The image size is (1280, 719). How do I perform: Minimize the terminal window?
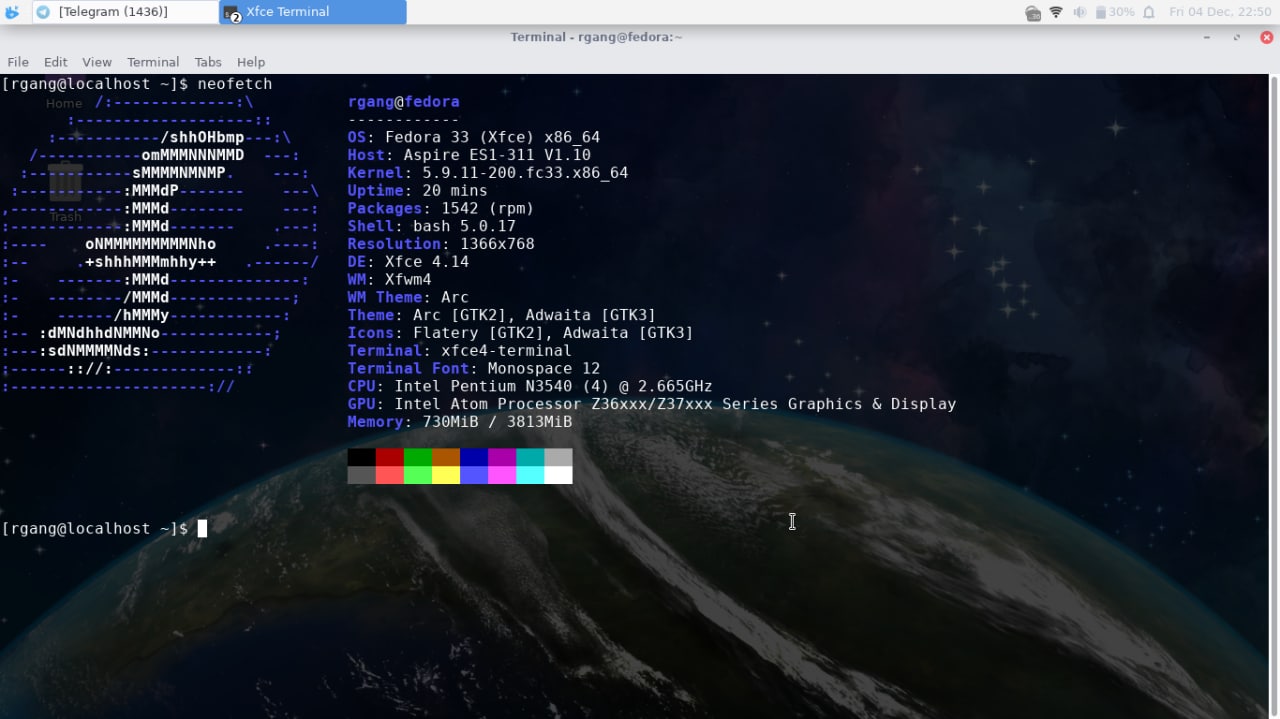tap(1209, 37)
